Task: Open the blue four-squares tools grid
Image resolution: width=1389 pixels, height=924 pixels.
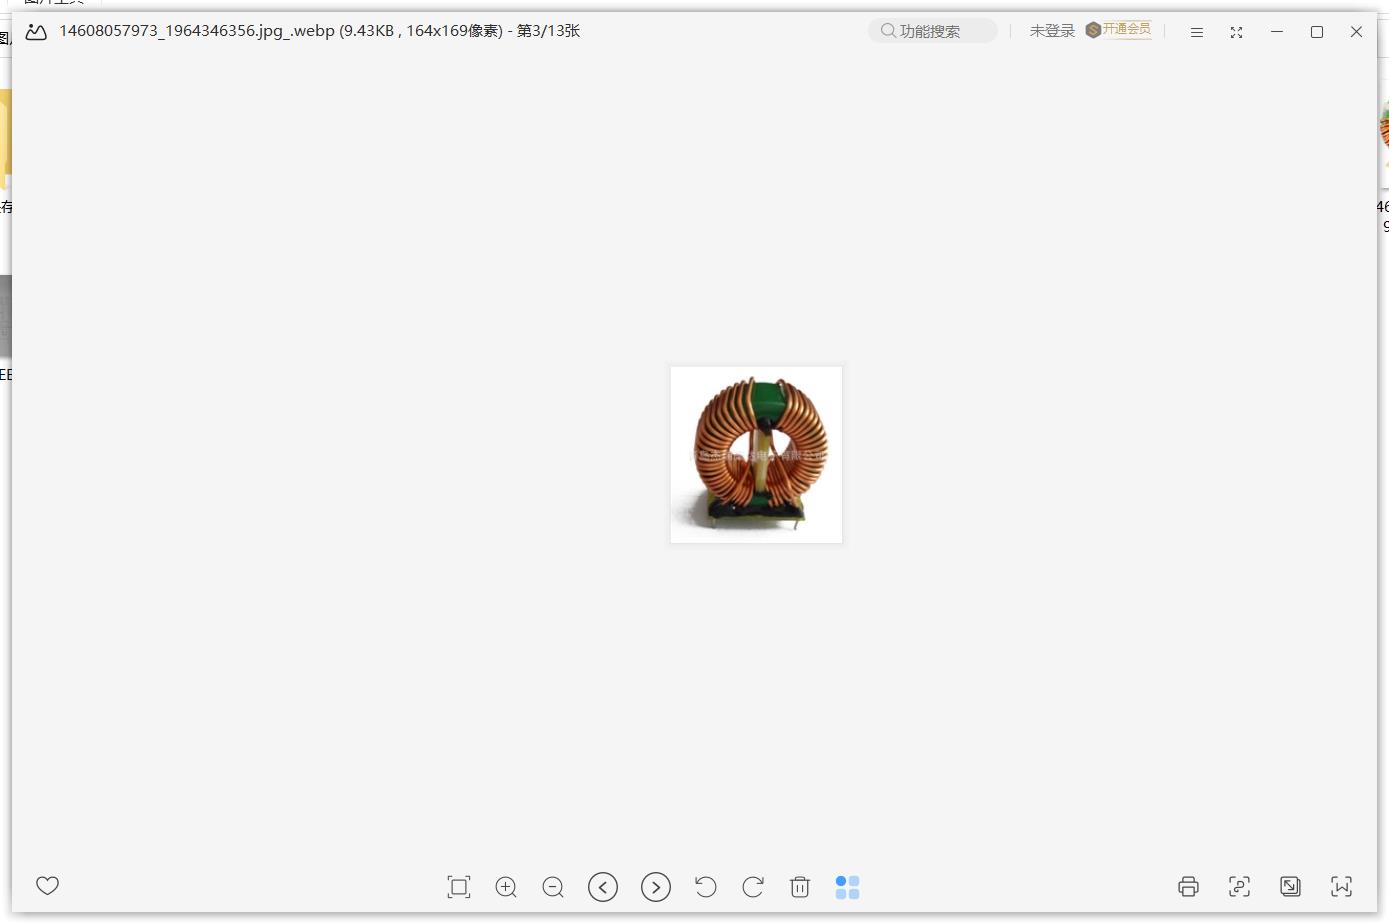Action: click(x=847, y=887)
